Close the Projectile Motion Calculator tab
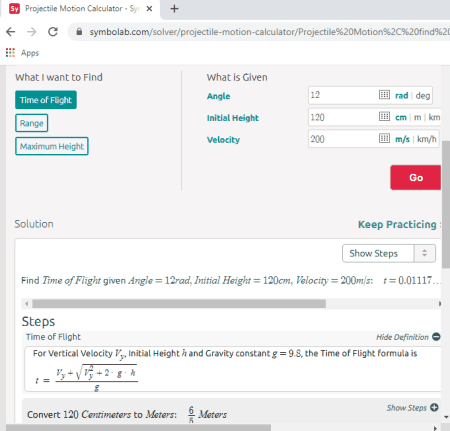The image size is (450, 431). click(149, 9)
